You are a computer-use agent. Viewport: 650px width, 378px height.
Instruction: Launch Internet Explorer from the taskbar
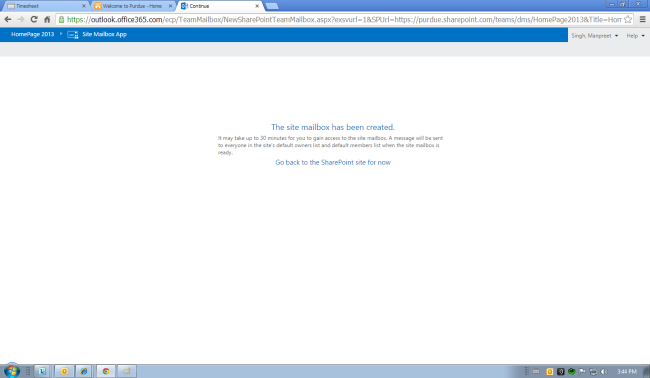(84, 371)
